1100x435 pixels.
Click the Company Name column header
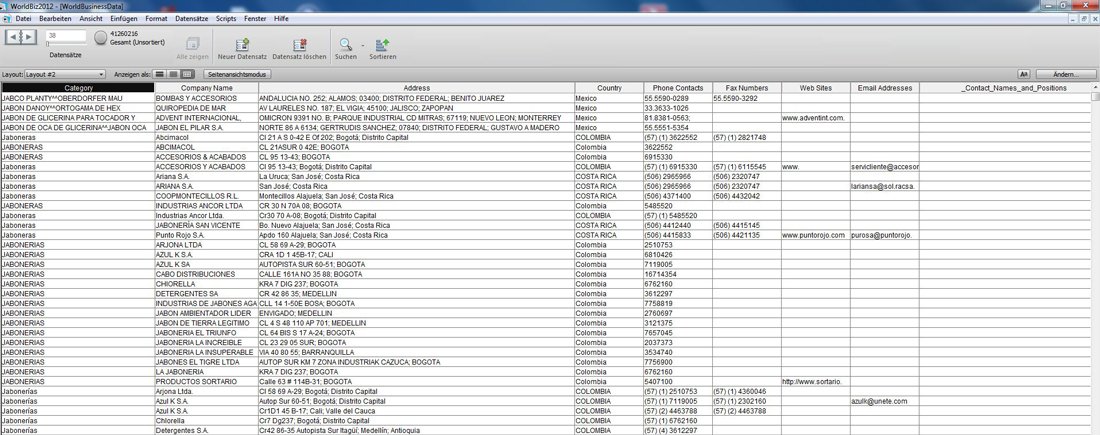pos(206,88)
